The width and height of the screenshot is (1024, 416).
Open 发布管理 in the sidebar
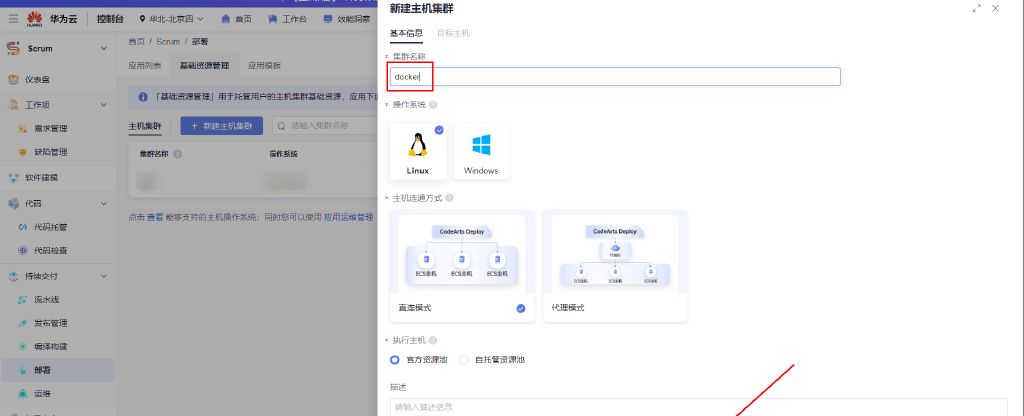(51, 323)
